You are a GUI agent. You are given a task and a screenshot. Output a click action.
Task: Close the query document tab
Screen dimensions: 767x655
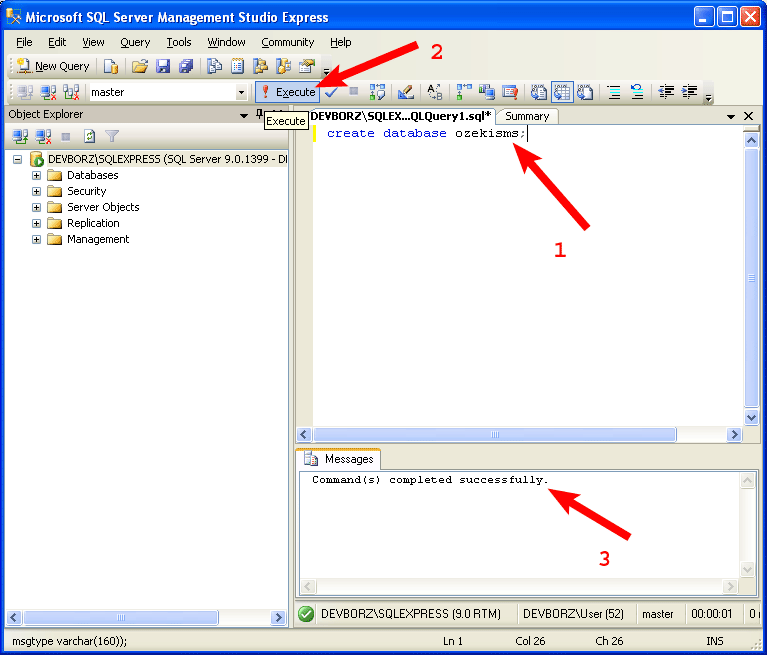tap(748, 116)
